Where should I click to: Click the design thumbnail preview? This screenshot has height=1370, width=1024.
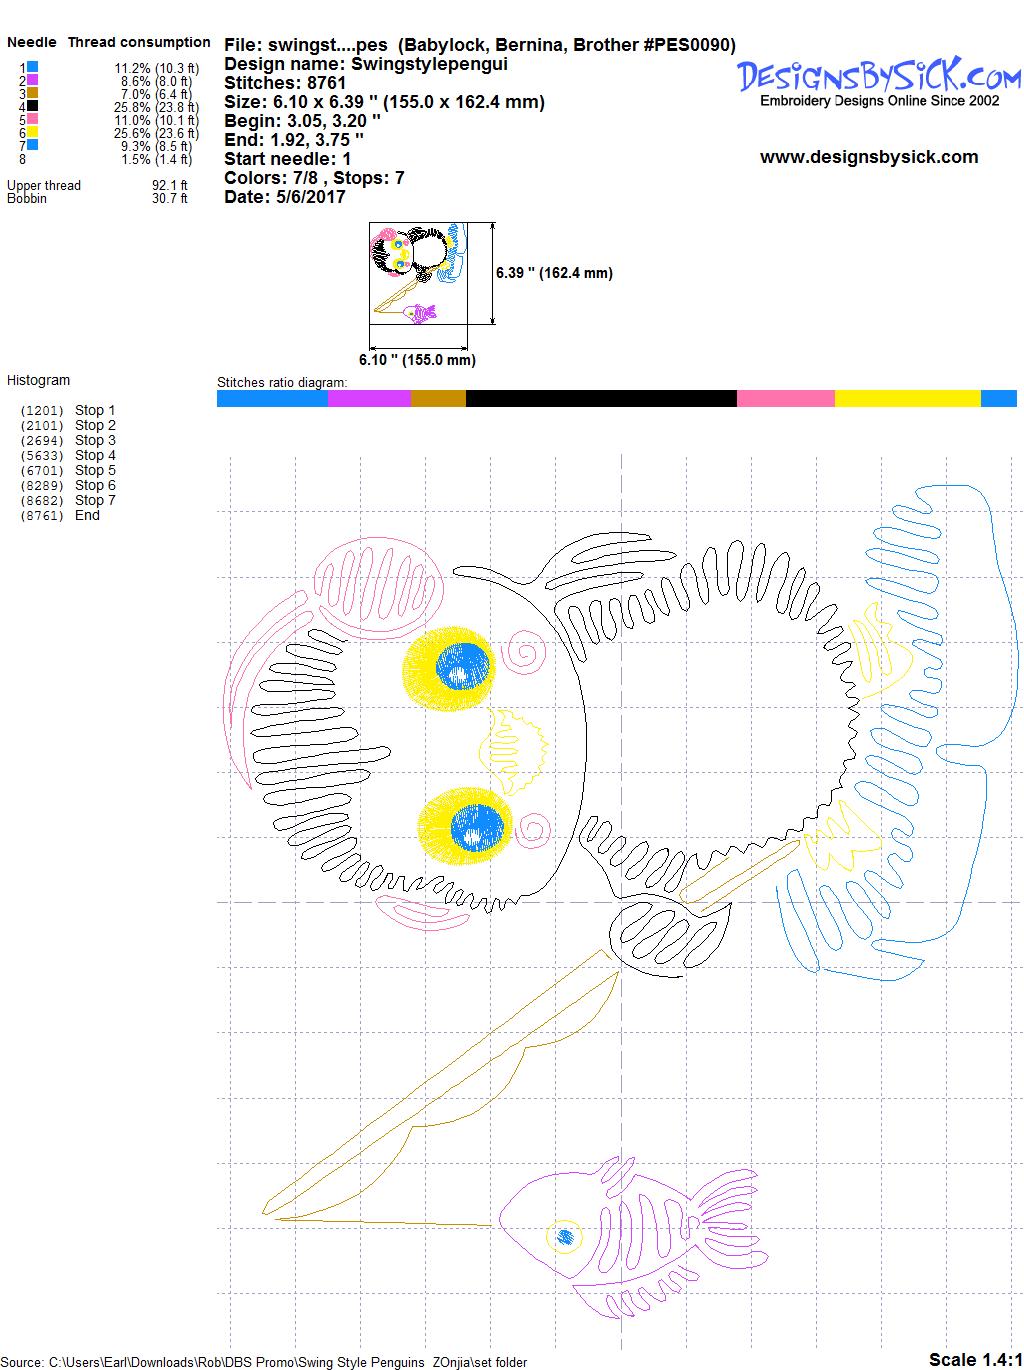[418, 273]
